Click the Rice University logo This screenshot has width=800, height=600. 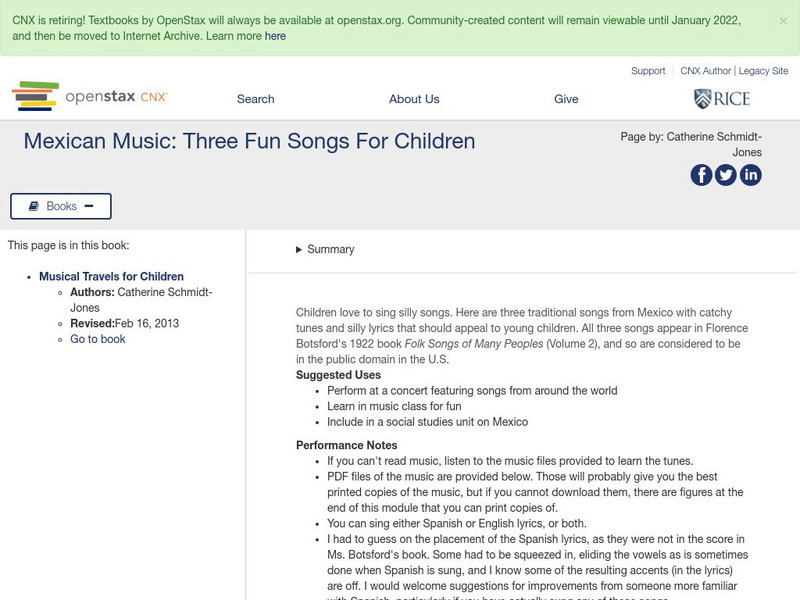[721, 98]
